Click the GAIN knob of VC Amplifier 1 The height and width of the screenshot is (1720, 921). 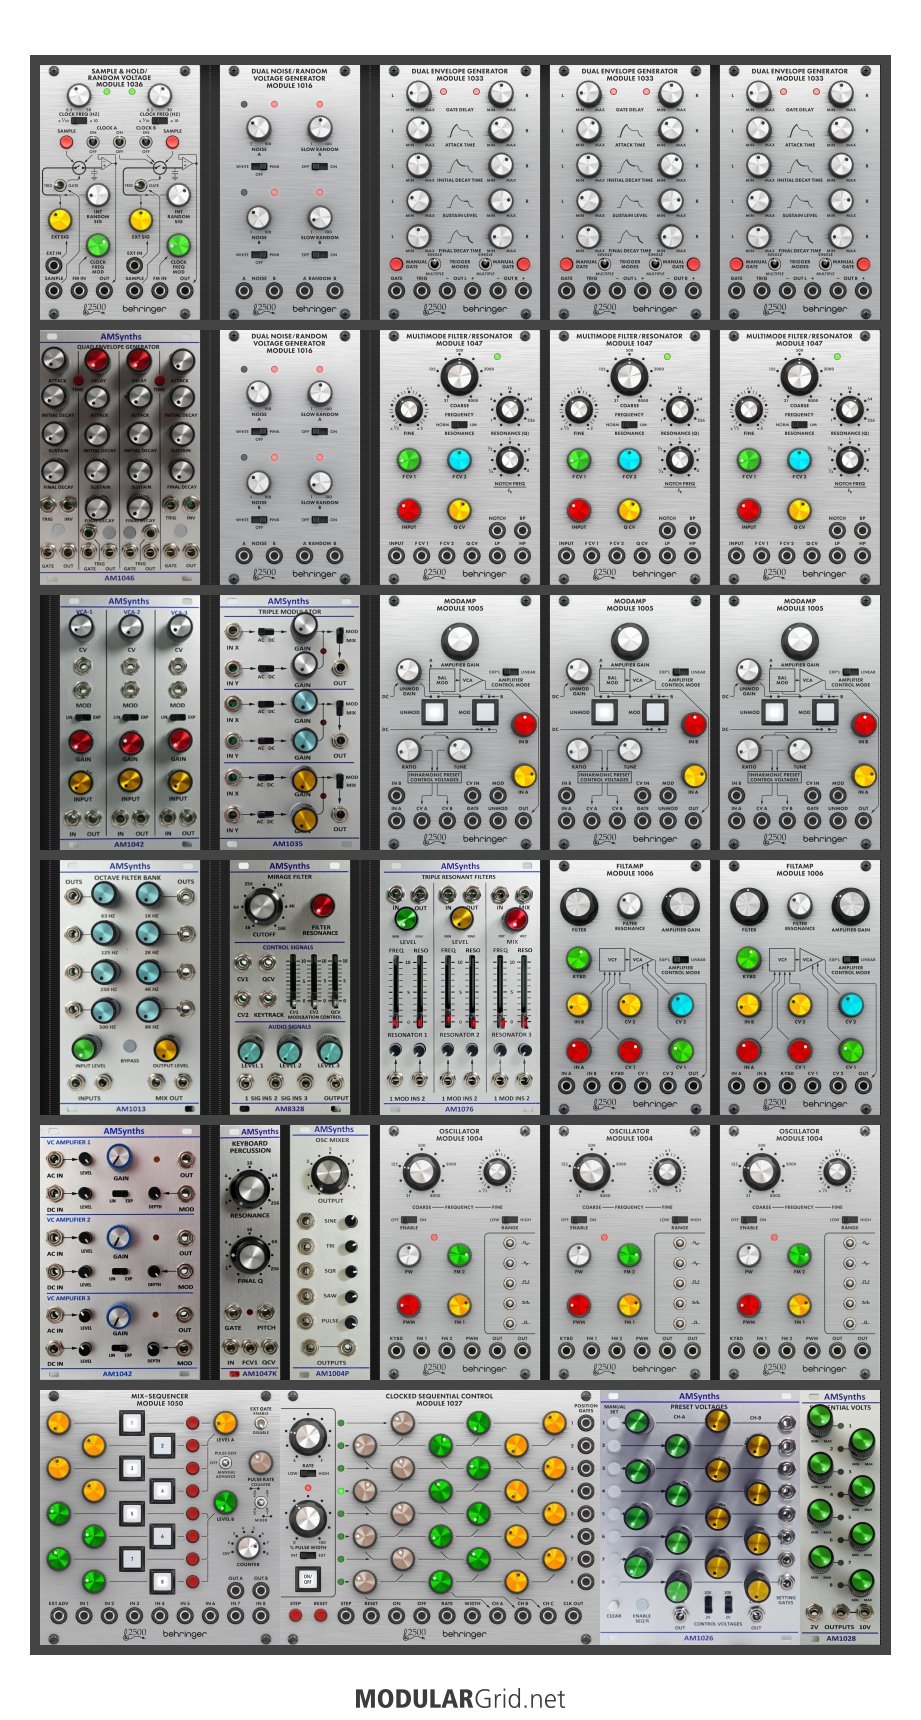pyautogui.click(x=119, y=1156)
